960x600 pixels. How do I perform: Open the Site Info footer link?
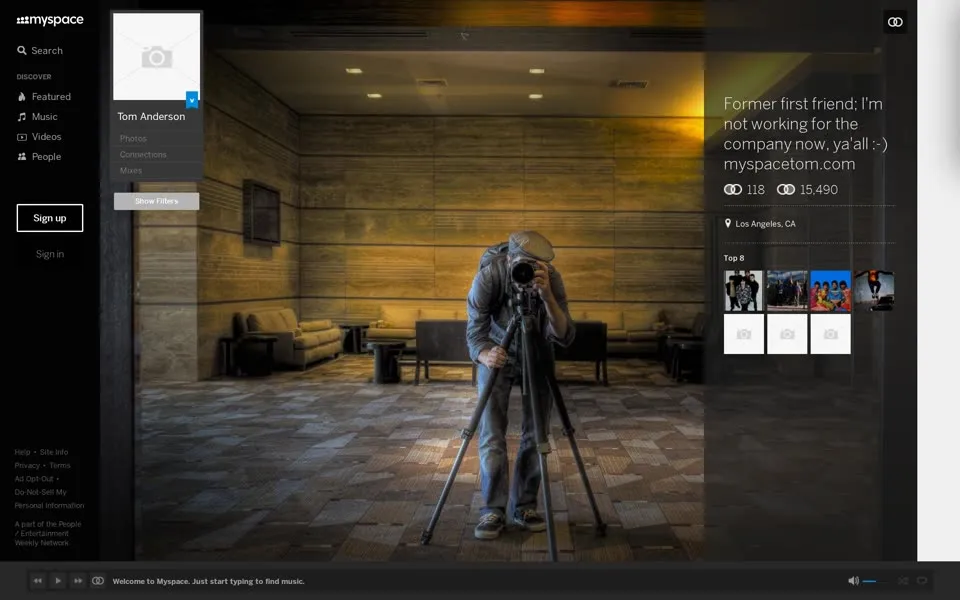pyautogui.click(x=54, y=452)
